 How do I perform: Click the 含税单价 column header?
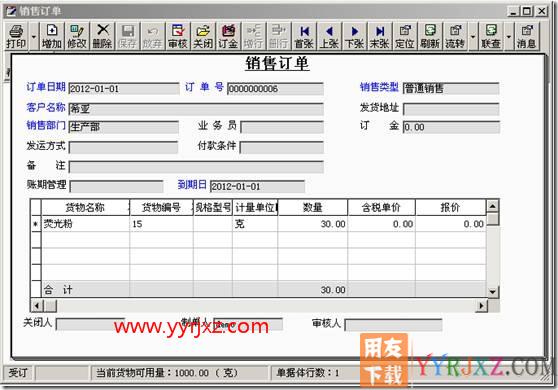tap(381, 207)
